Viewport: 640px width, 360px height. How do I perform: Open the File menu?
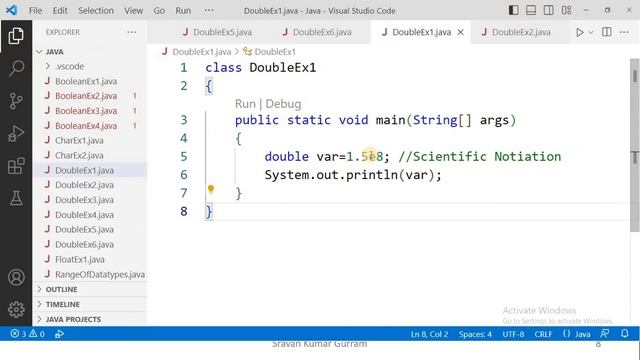point(36,11)
